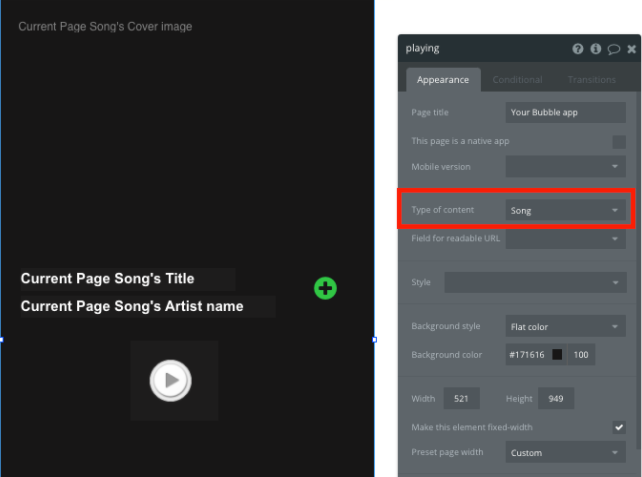Change the Background style dropdown

click(565, 327)
